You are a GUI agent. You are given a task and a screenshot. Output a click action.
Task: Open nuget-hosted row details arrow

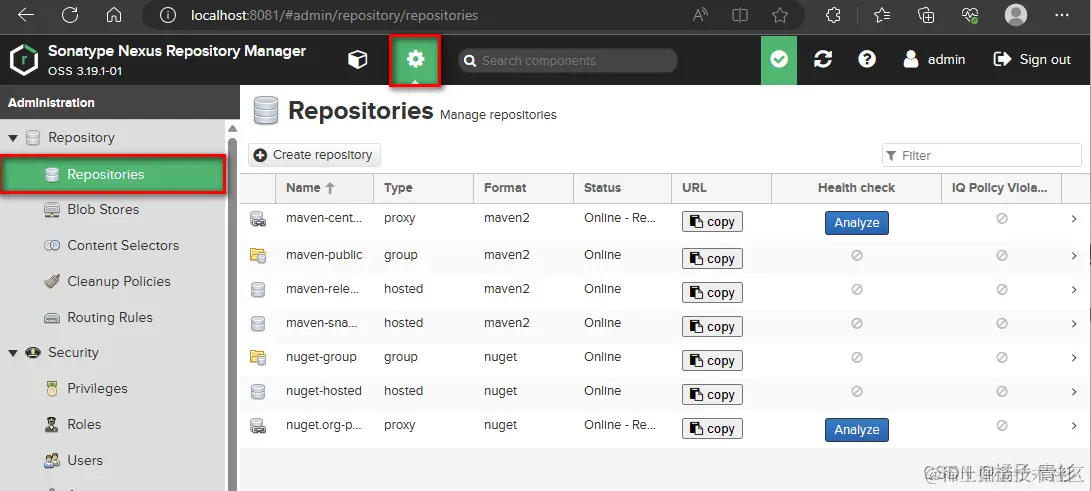point(1074,392)
